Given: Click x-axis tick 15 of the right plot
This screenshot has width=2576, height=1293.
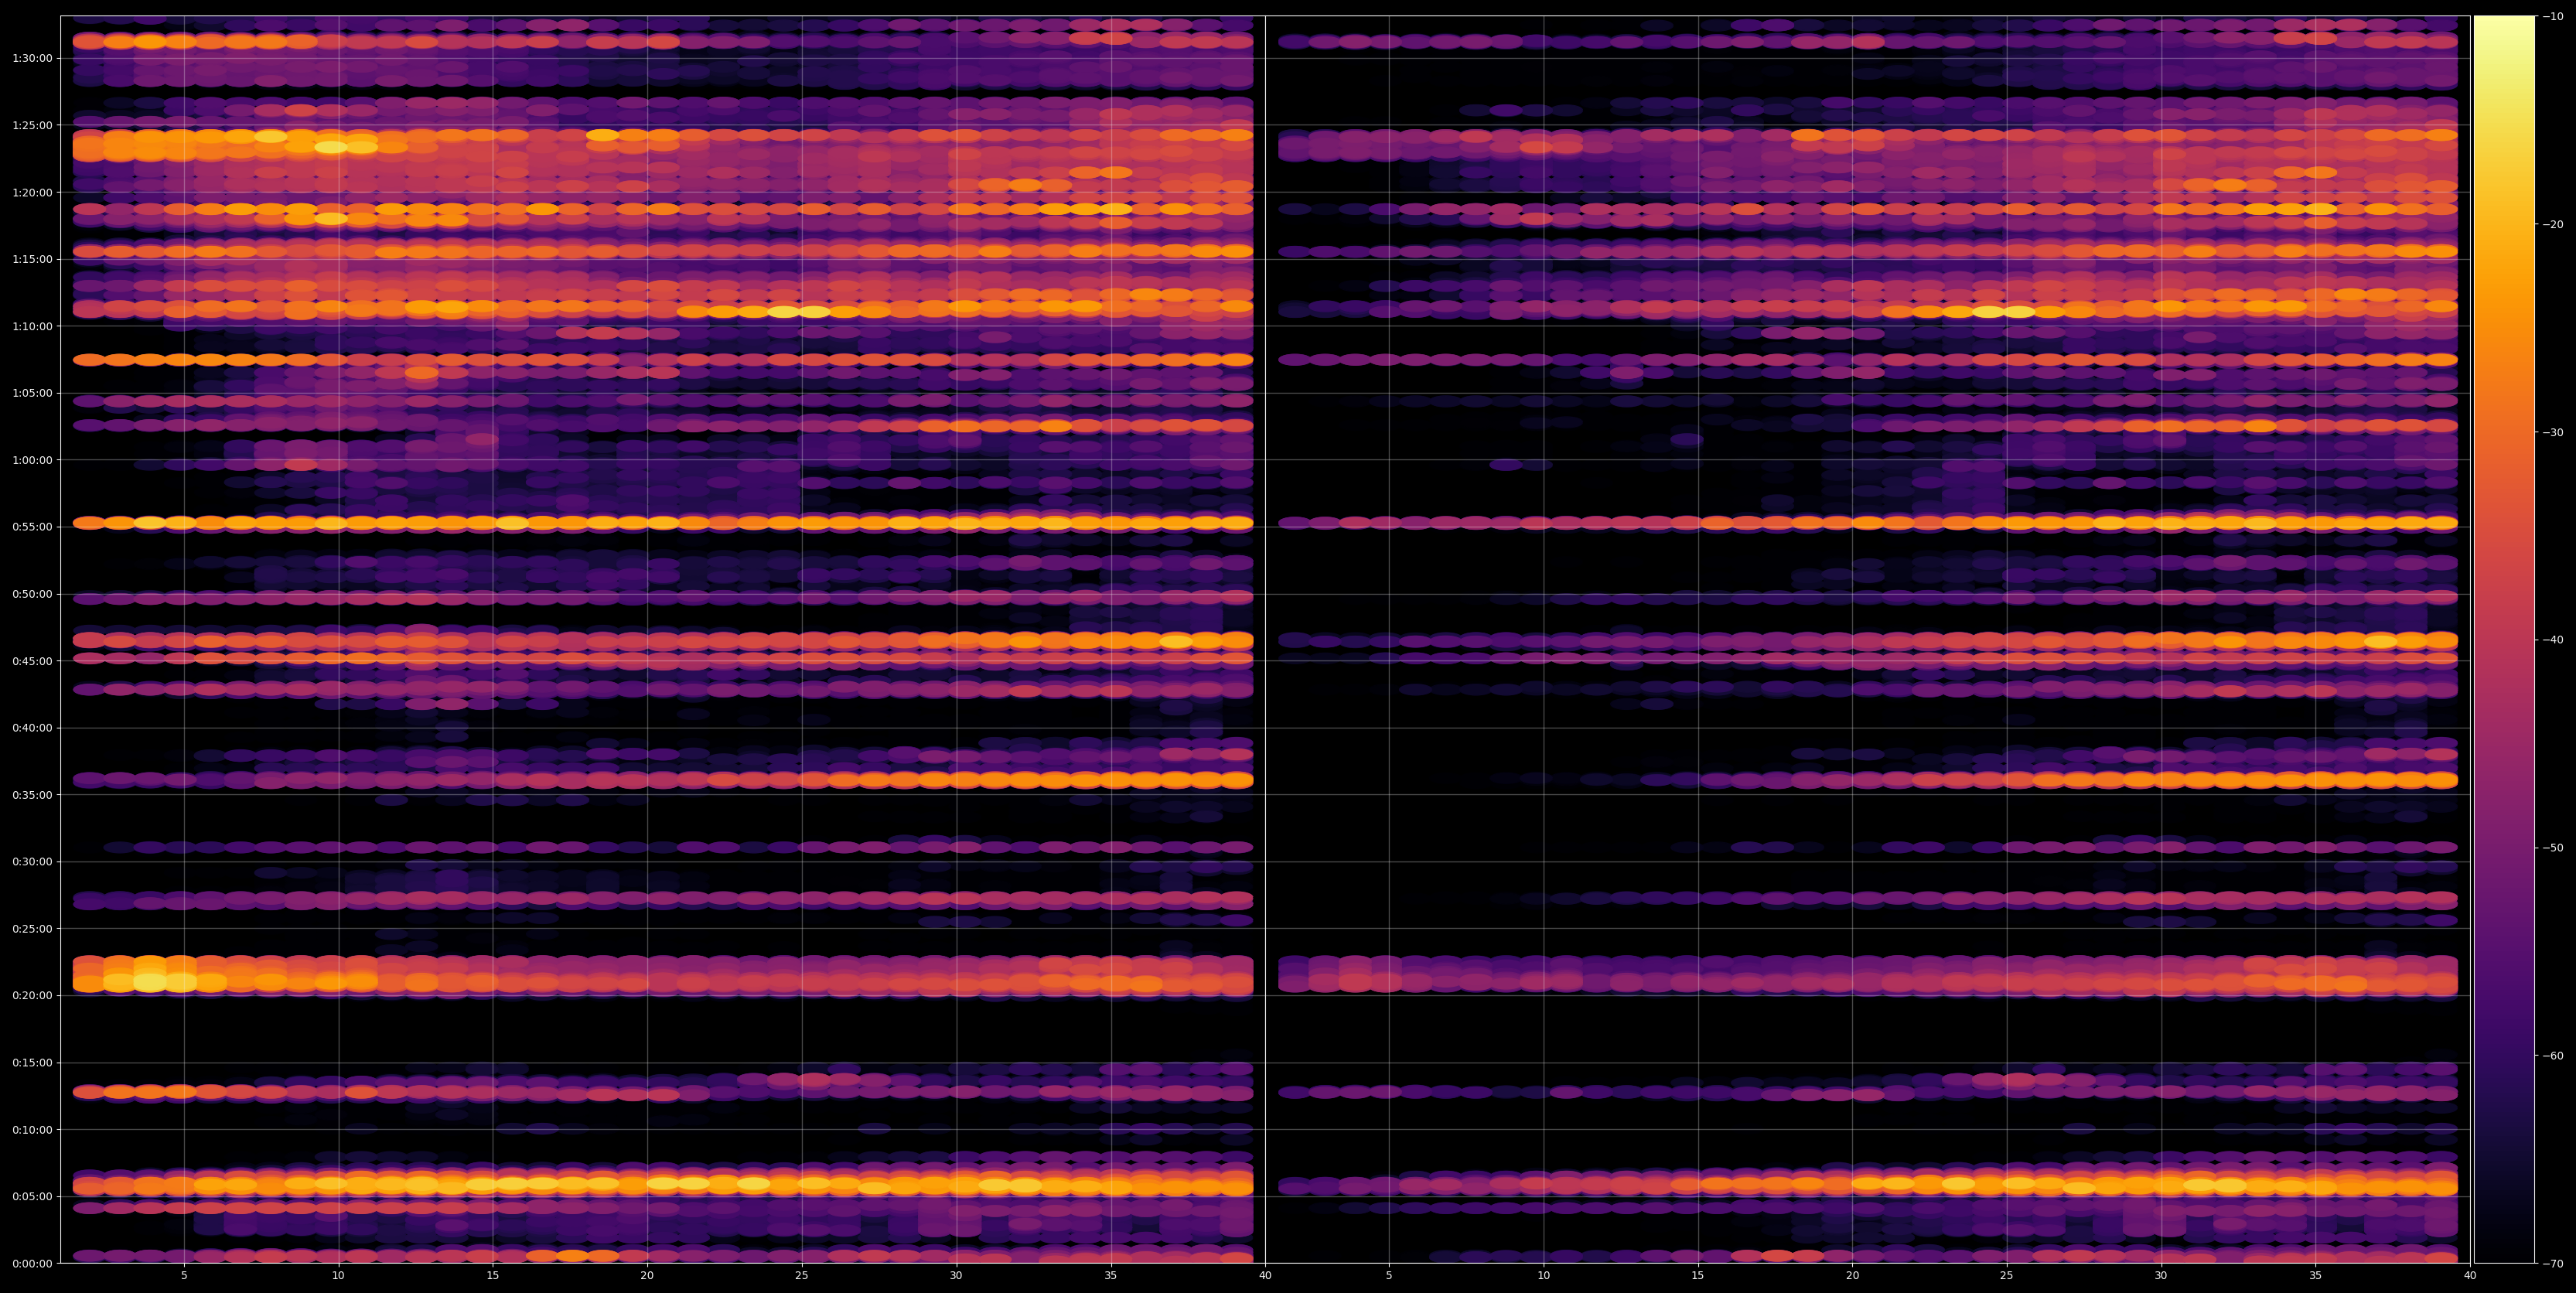Looking at the screenshot, I should (1698, 1276).
